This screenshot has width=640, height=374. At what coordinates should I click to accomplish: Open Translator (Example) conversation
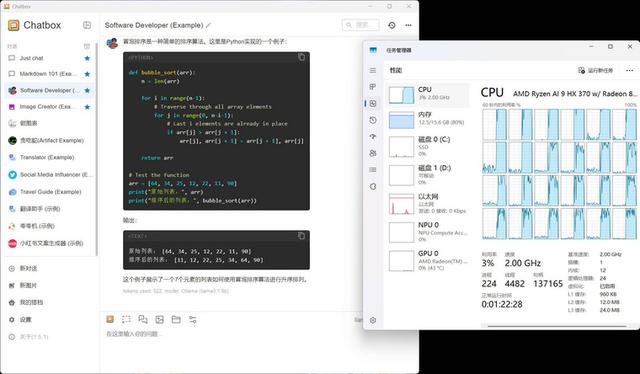click(x=47, y=157)
